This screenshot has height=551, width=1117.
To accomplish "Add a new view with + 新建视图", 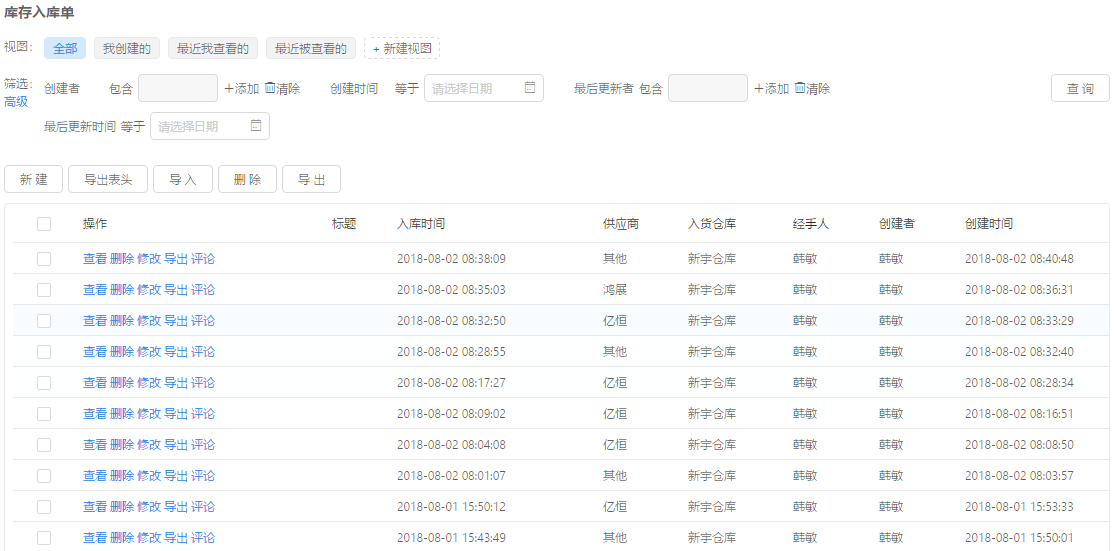I will point(402,48).
